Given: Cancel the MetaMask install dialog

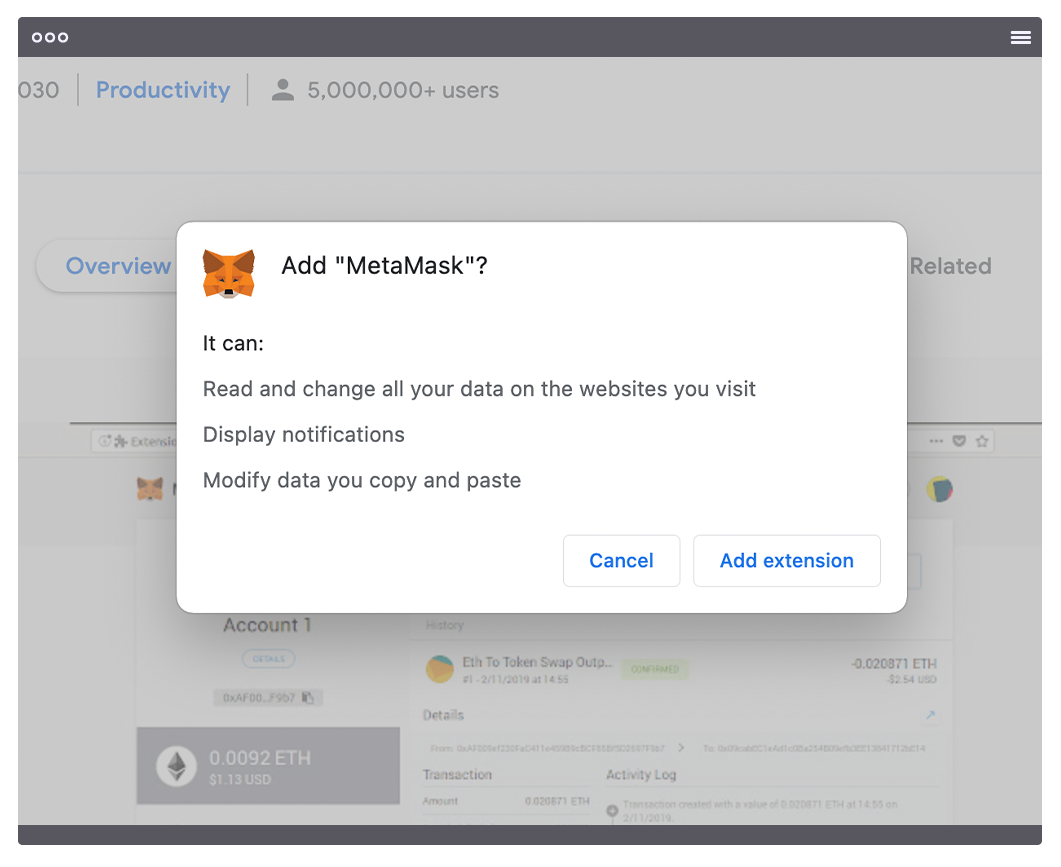Looking at the screenshot, I should [x=621, y=560].
